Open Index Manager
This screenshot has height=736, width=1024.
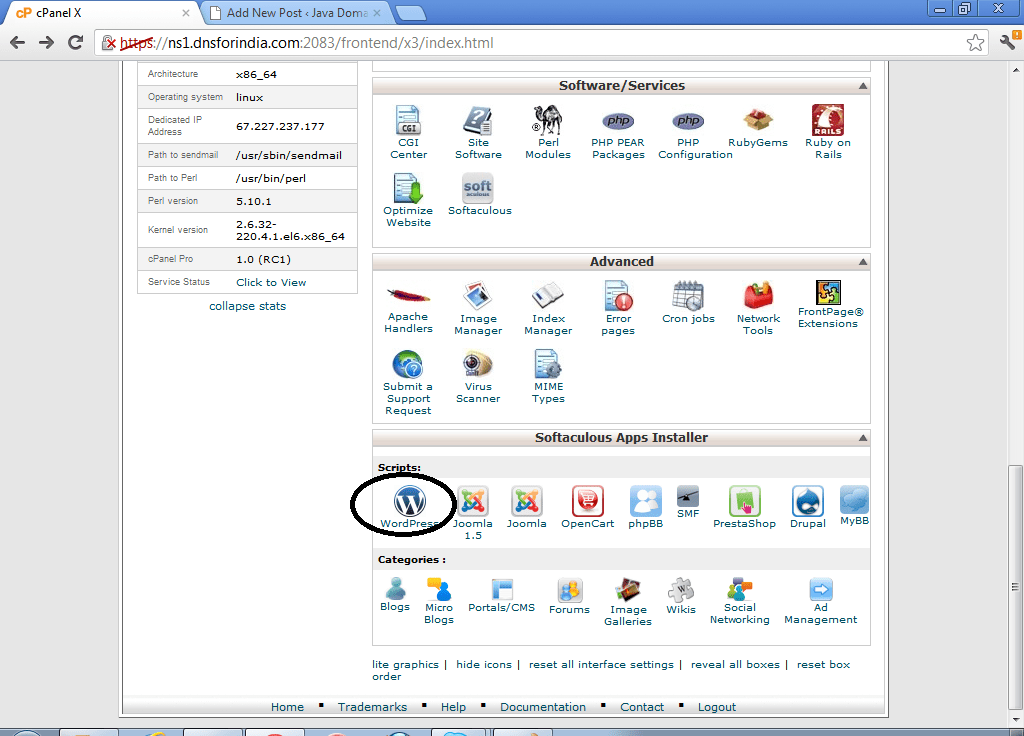[548, 308]
